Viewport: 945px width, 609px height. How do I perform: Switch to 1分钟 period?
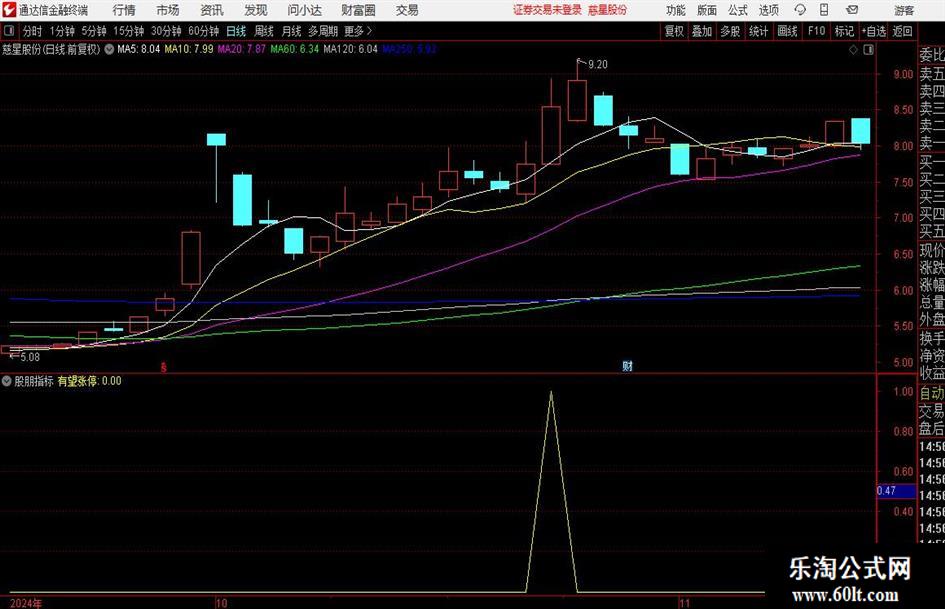point(61,31)
